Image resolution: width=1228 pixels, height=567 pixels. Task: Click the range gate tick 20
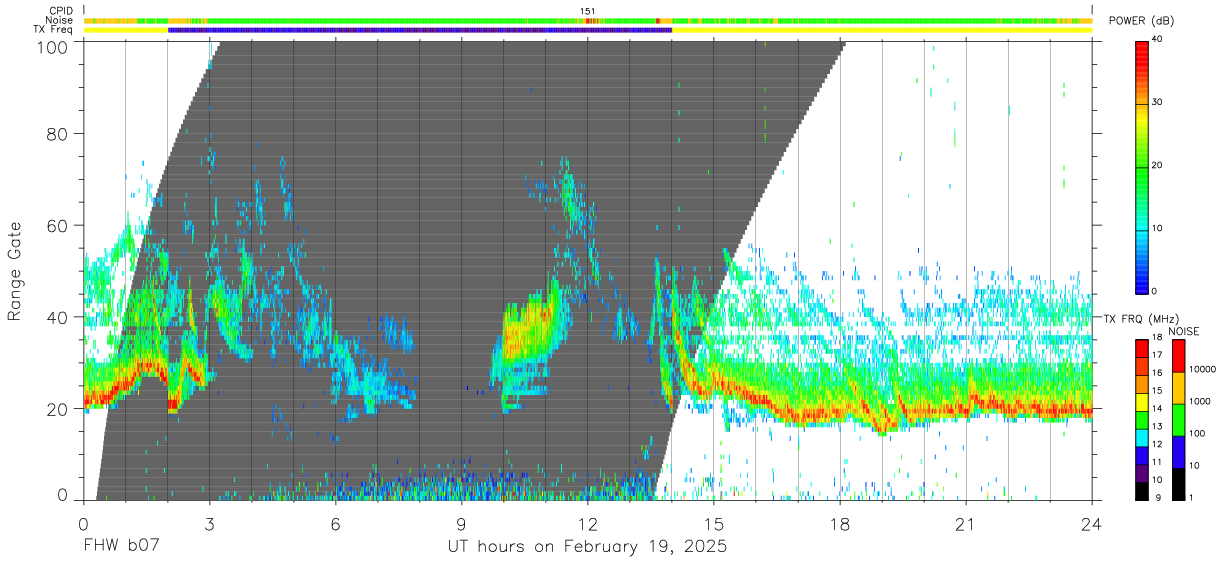point(59,408)
